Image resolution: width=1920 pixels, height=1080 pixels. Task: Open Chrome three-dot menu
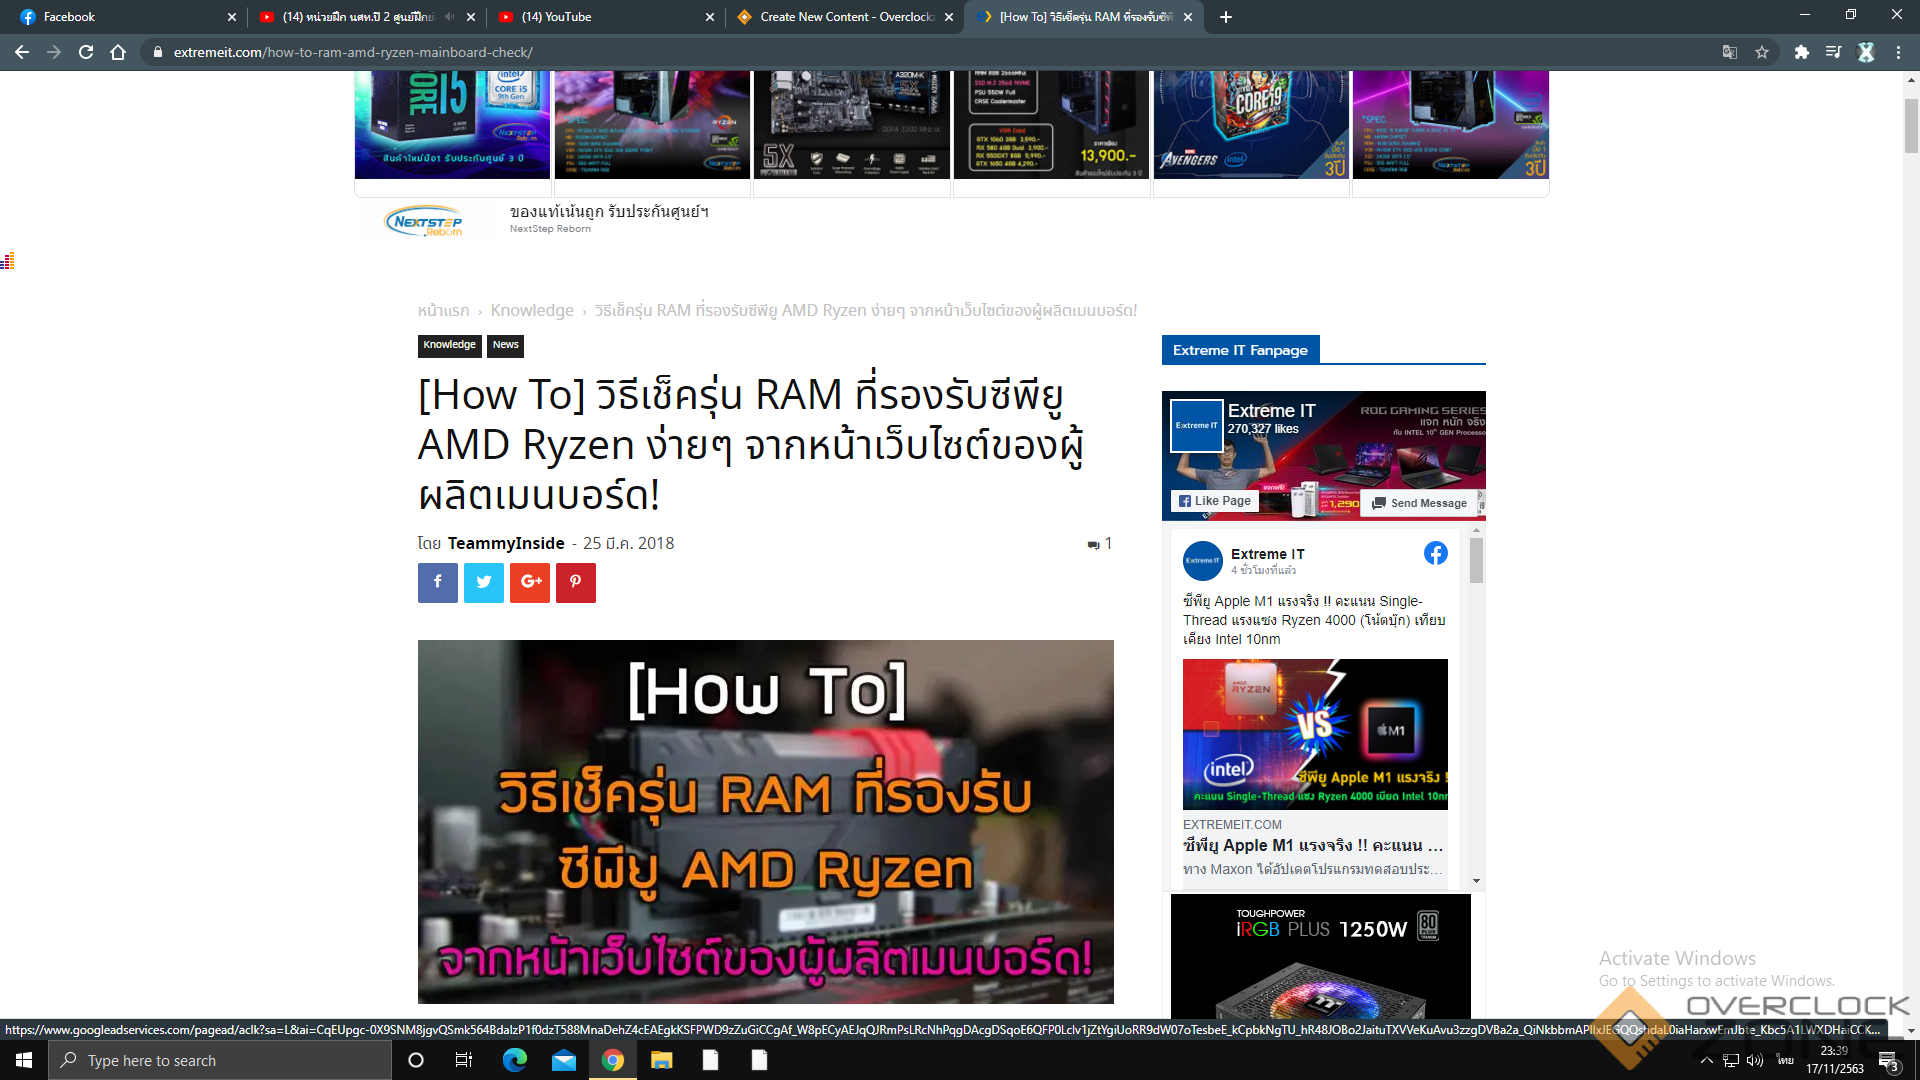pos(1898,52)
